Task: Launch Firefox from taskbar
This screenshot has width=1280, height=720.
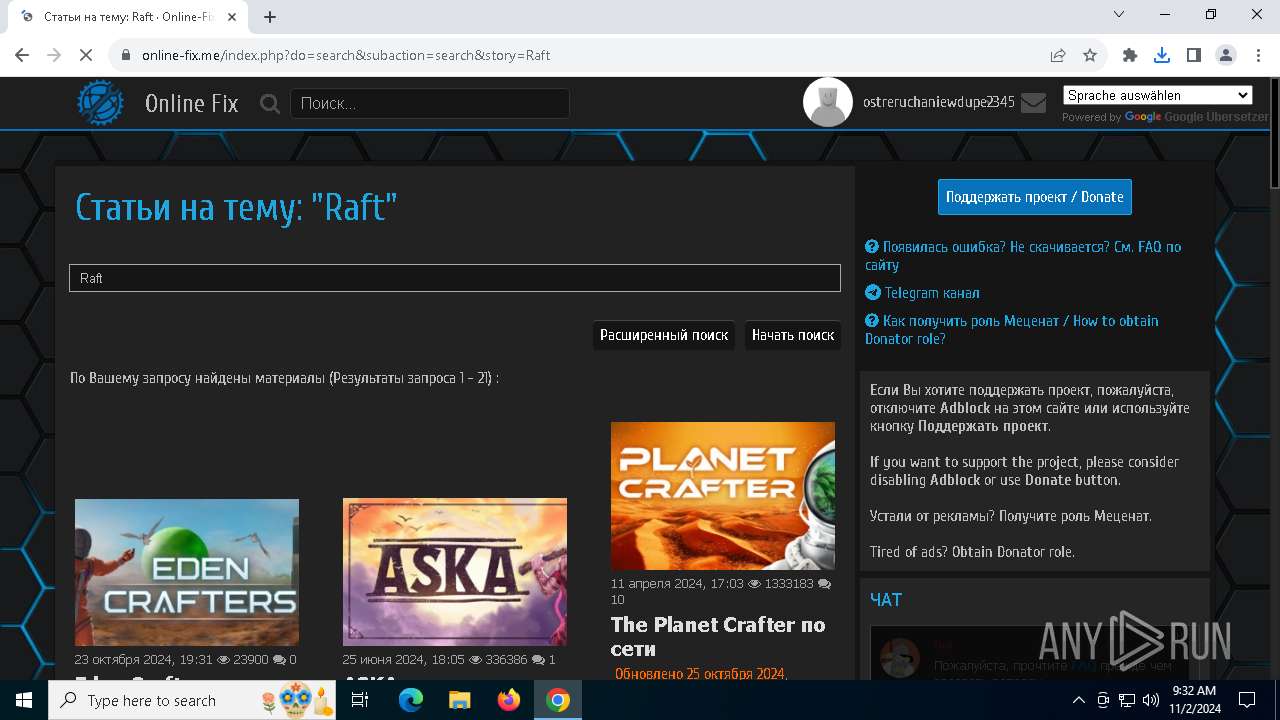Action: pos(509,700)
